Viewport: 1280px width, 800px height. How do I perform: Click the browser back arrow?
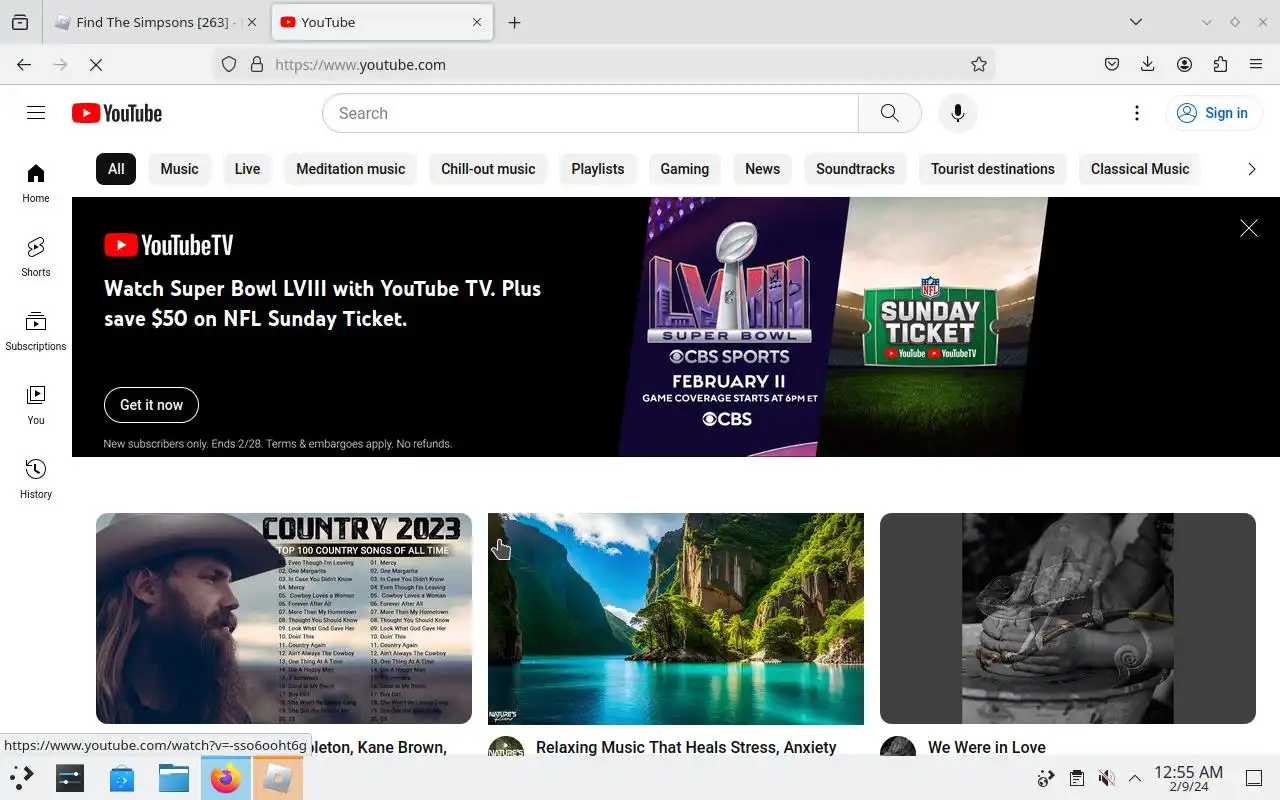[24, 64]
